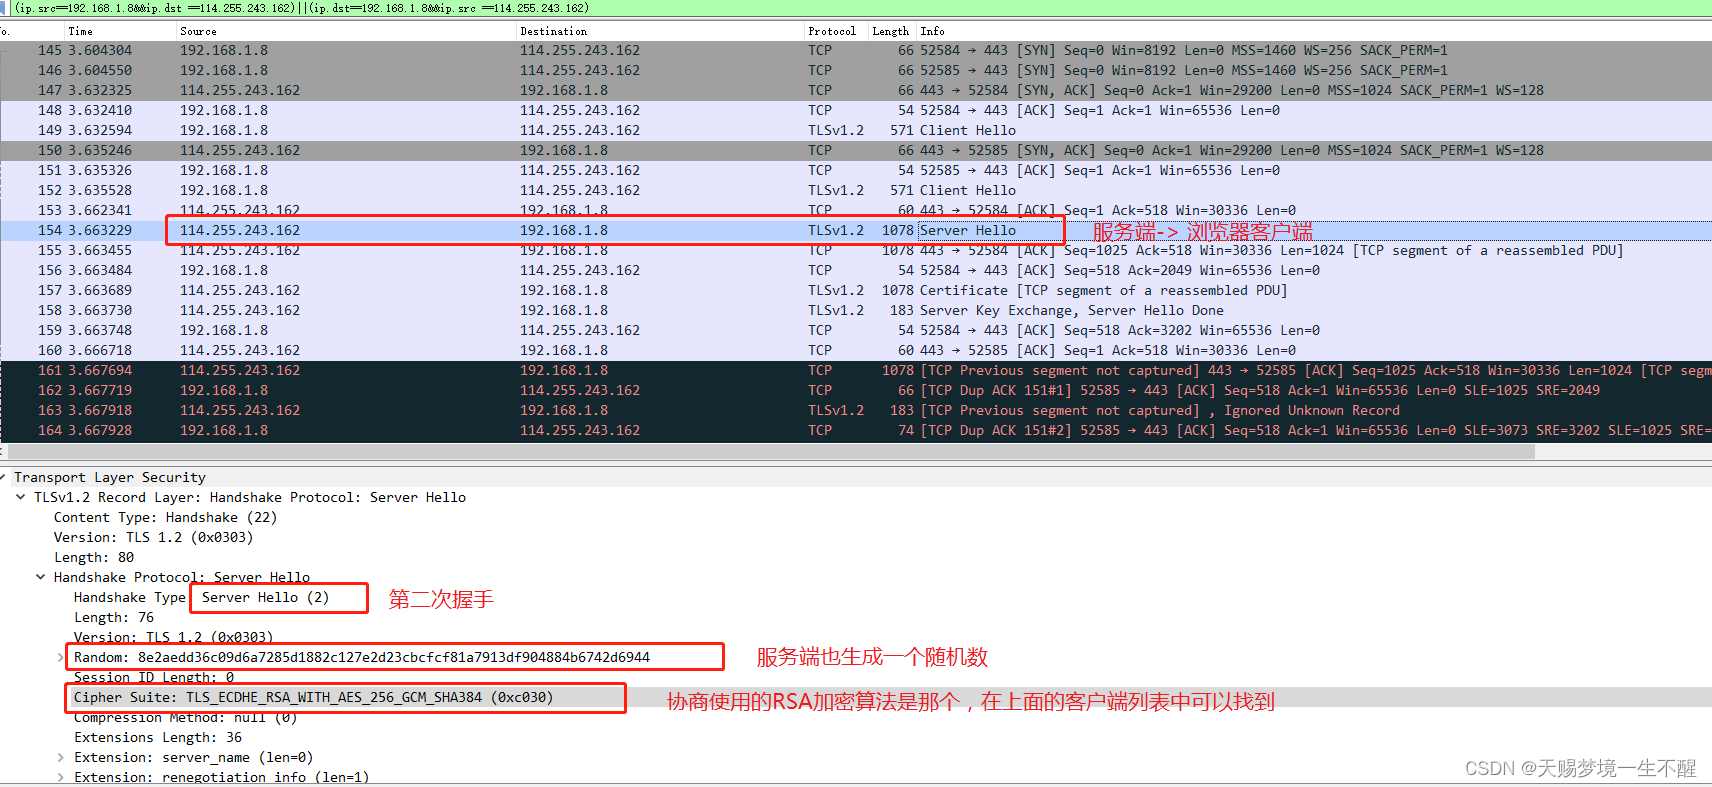Click the display filter input field
The image size is (1712, 787).
860,8
